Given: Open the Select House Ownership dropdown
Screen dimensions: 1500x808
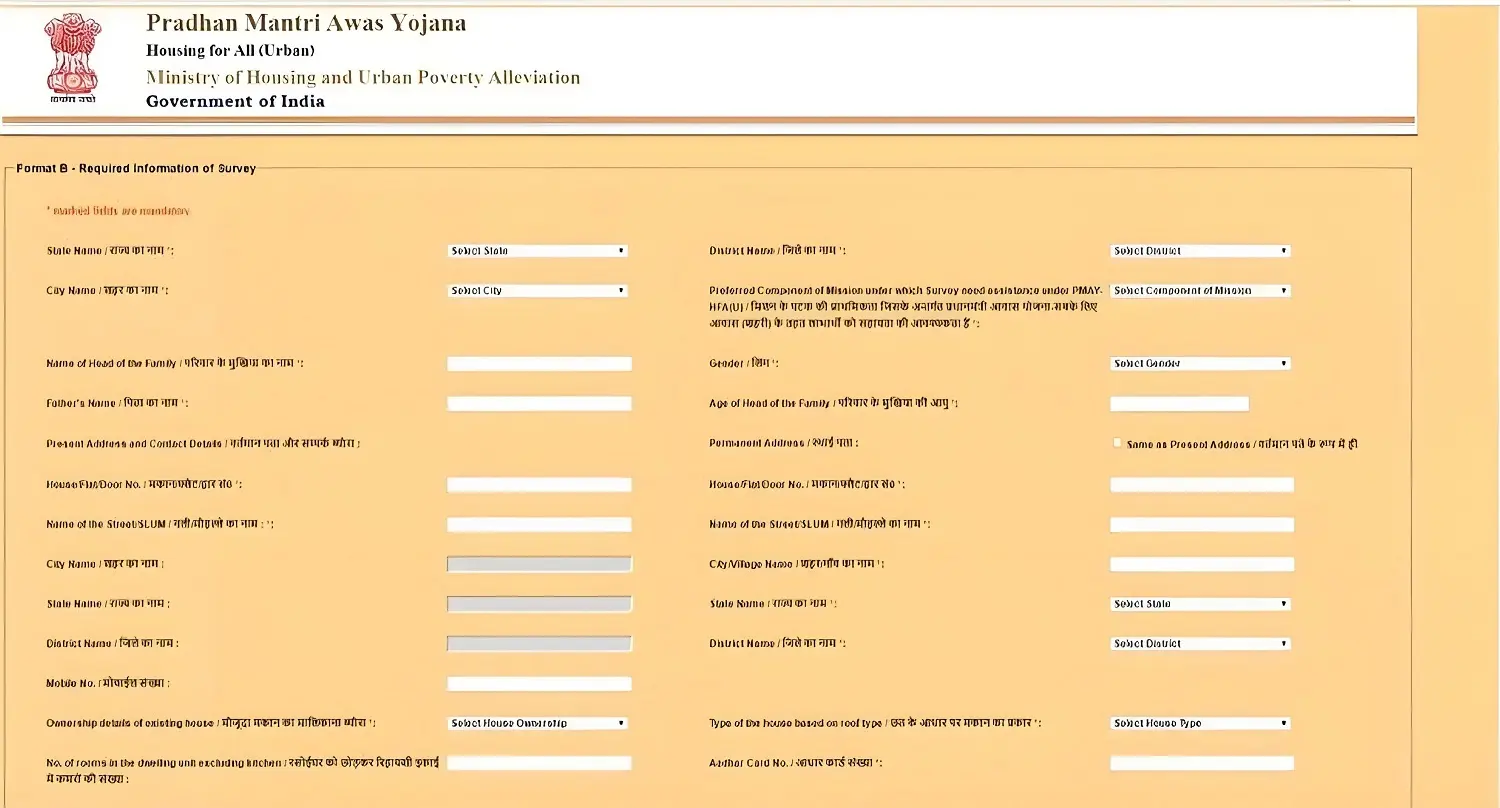Looking at the screenshot, I should coord(538,722).
